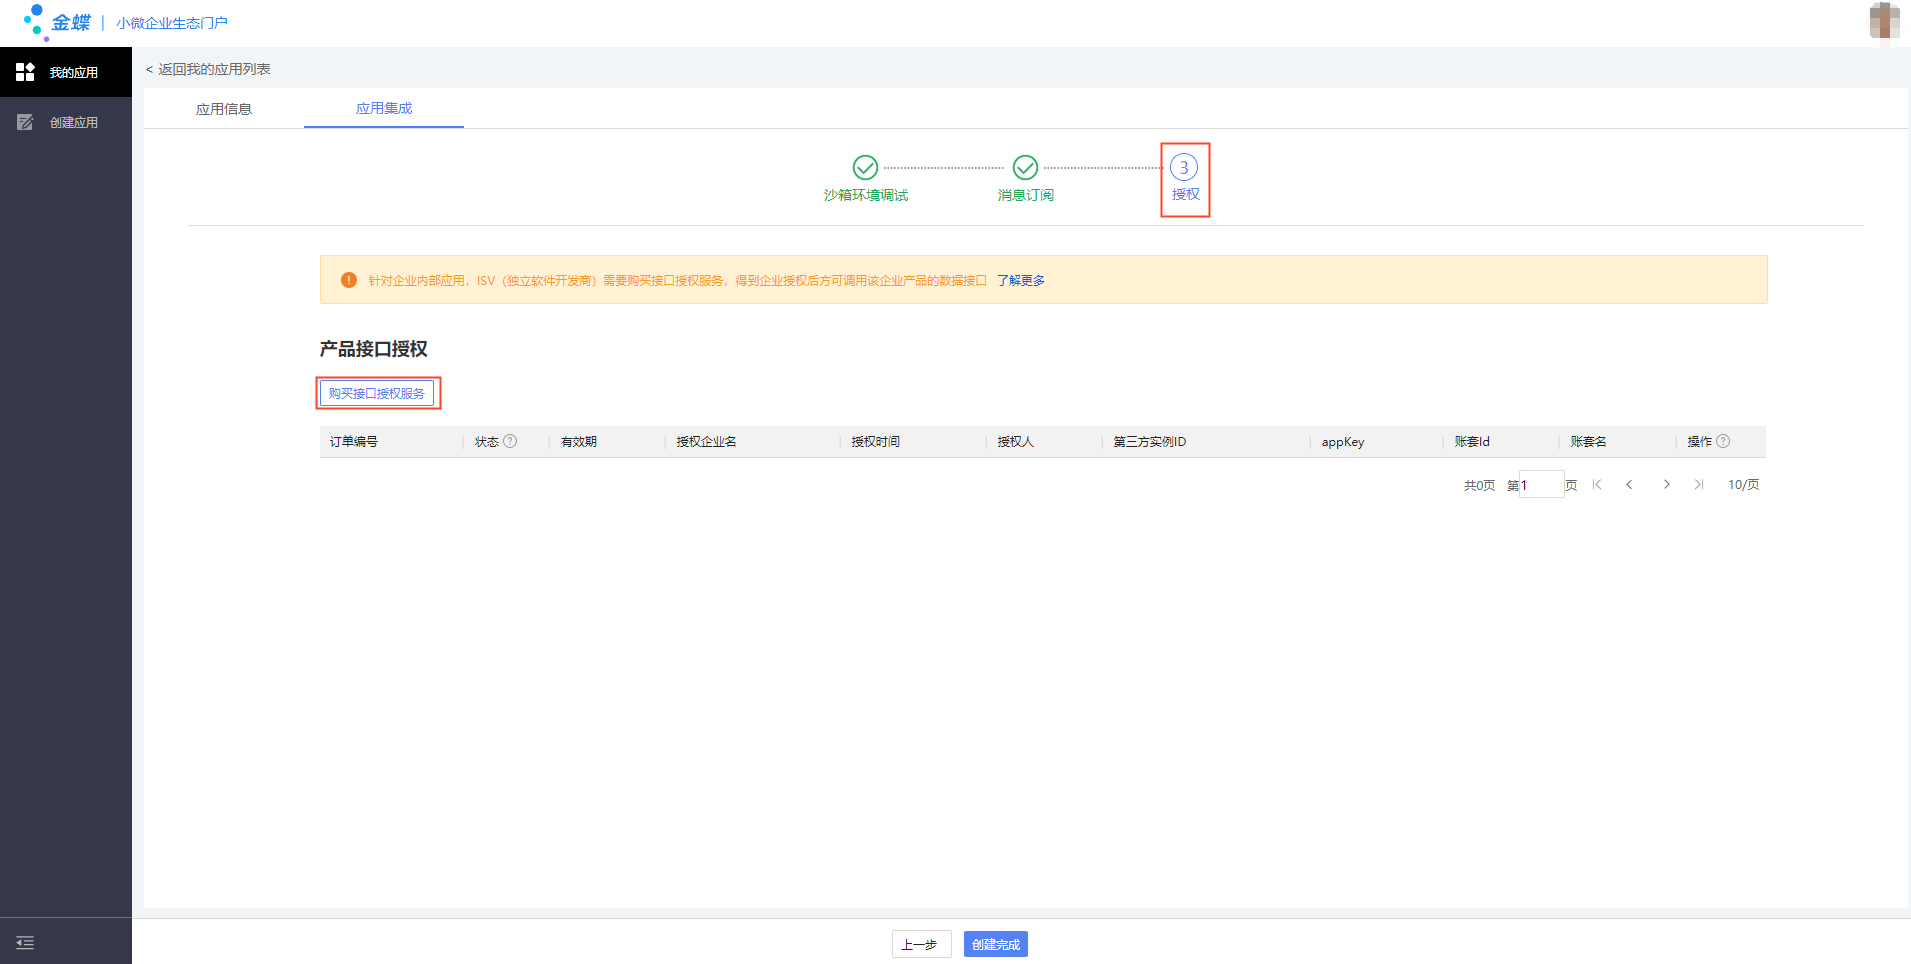Switch to the 应用信息 tab
This screenshot has width=1911, height=964.
click(224, 109)
